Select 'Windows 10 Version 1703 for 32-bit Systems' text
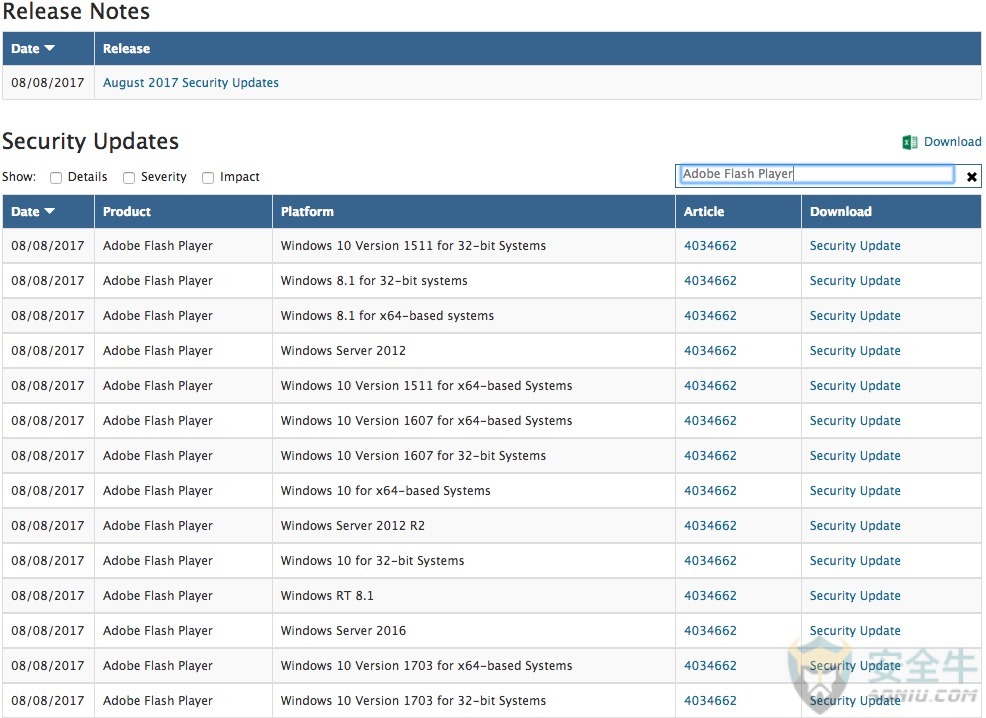This screenshot has height=718, width=986. pyautogui.click(x=413, y=701)
